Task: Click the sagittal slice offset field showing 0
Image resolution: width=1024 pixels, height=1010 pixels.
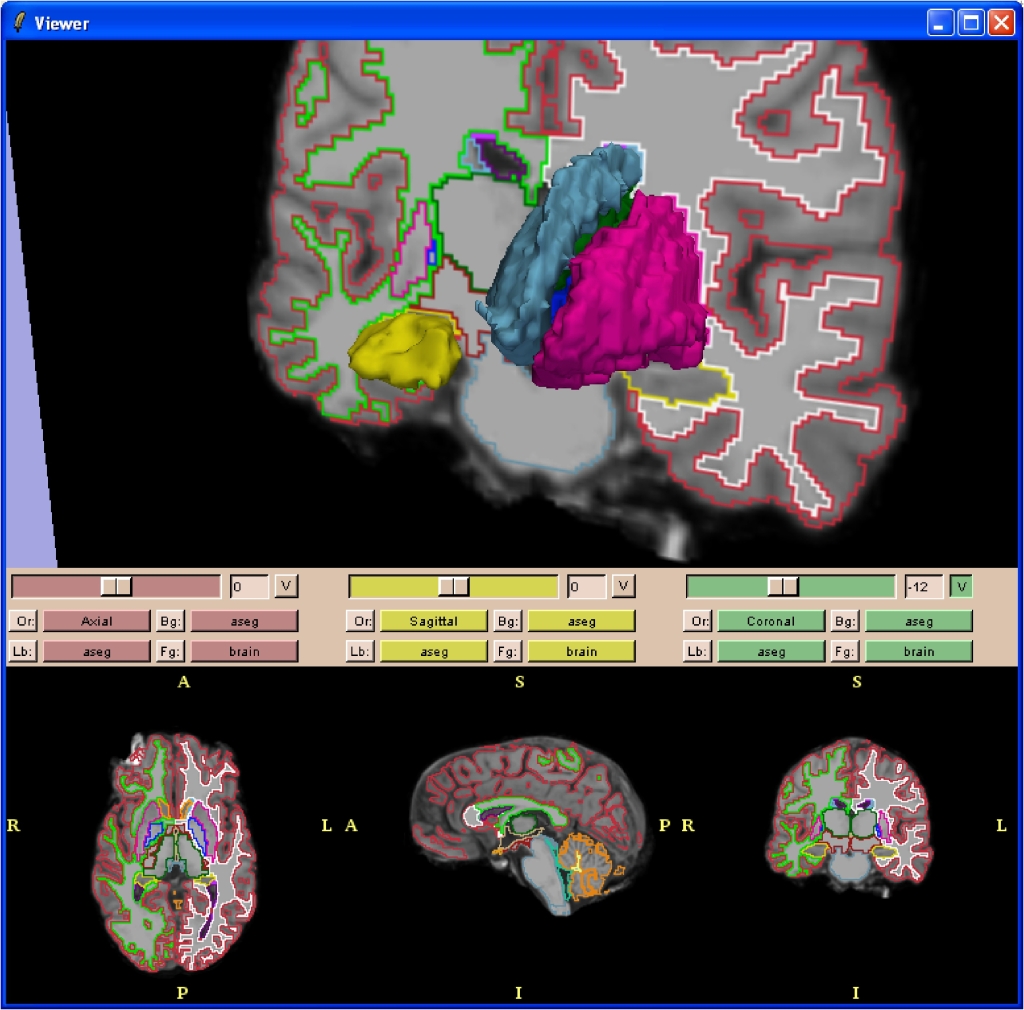Action: [x=586, y=586]
